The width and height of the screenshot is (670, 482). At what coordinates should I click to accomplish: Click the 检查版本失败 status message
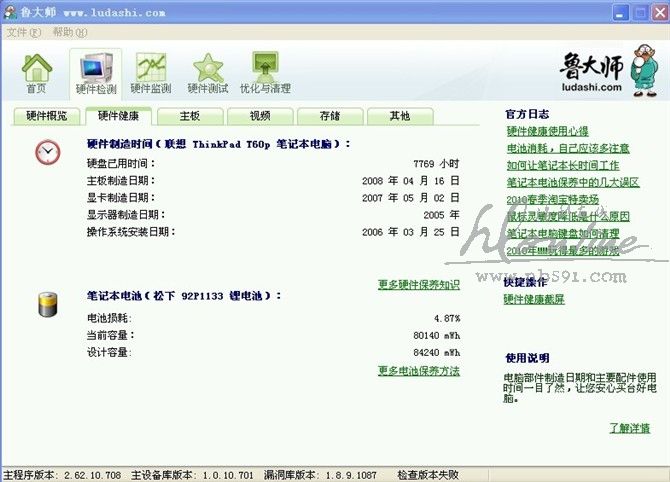click(428, 475)
